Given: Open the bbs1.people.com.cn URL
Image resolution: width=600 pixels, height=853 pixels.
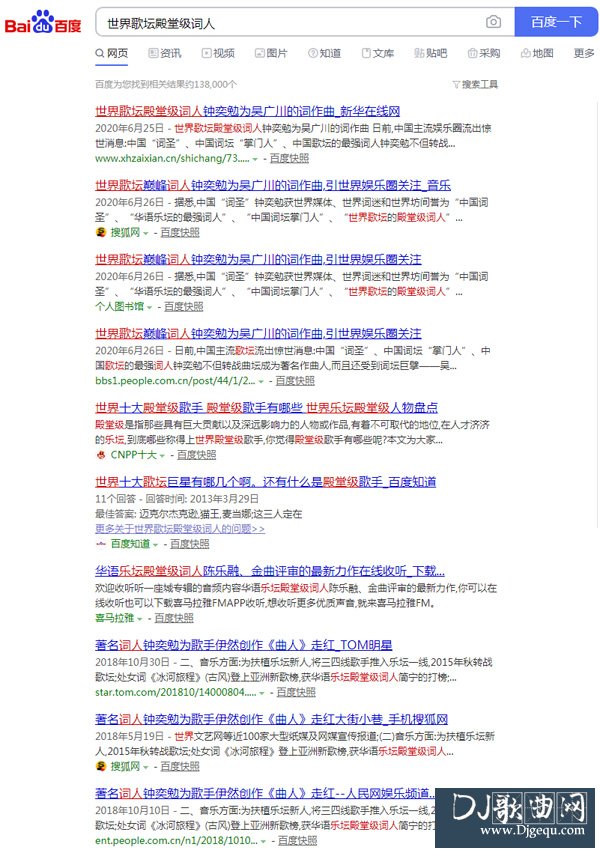Looking at the screenshot, I should [175, 381].
